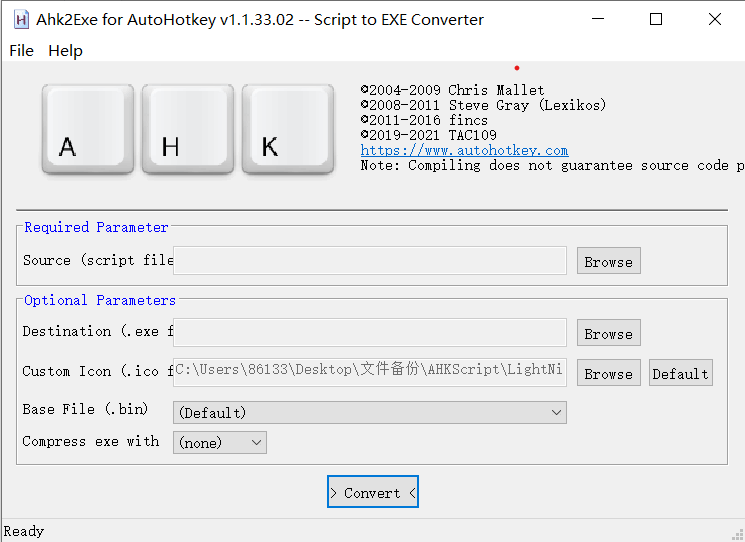Click into the Source script file field
This screenshot has height=542, width=745.
click(370, 260)
